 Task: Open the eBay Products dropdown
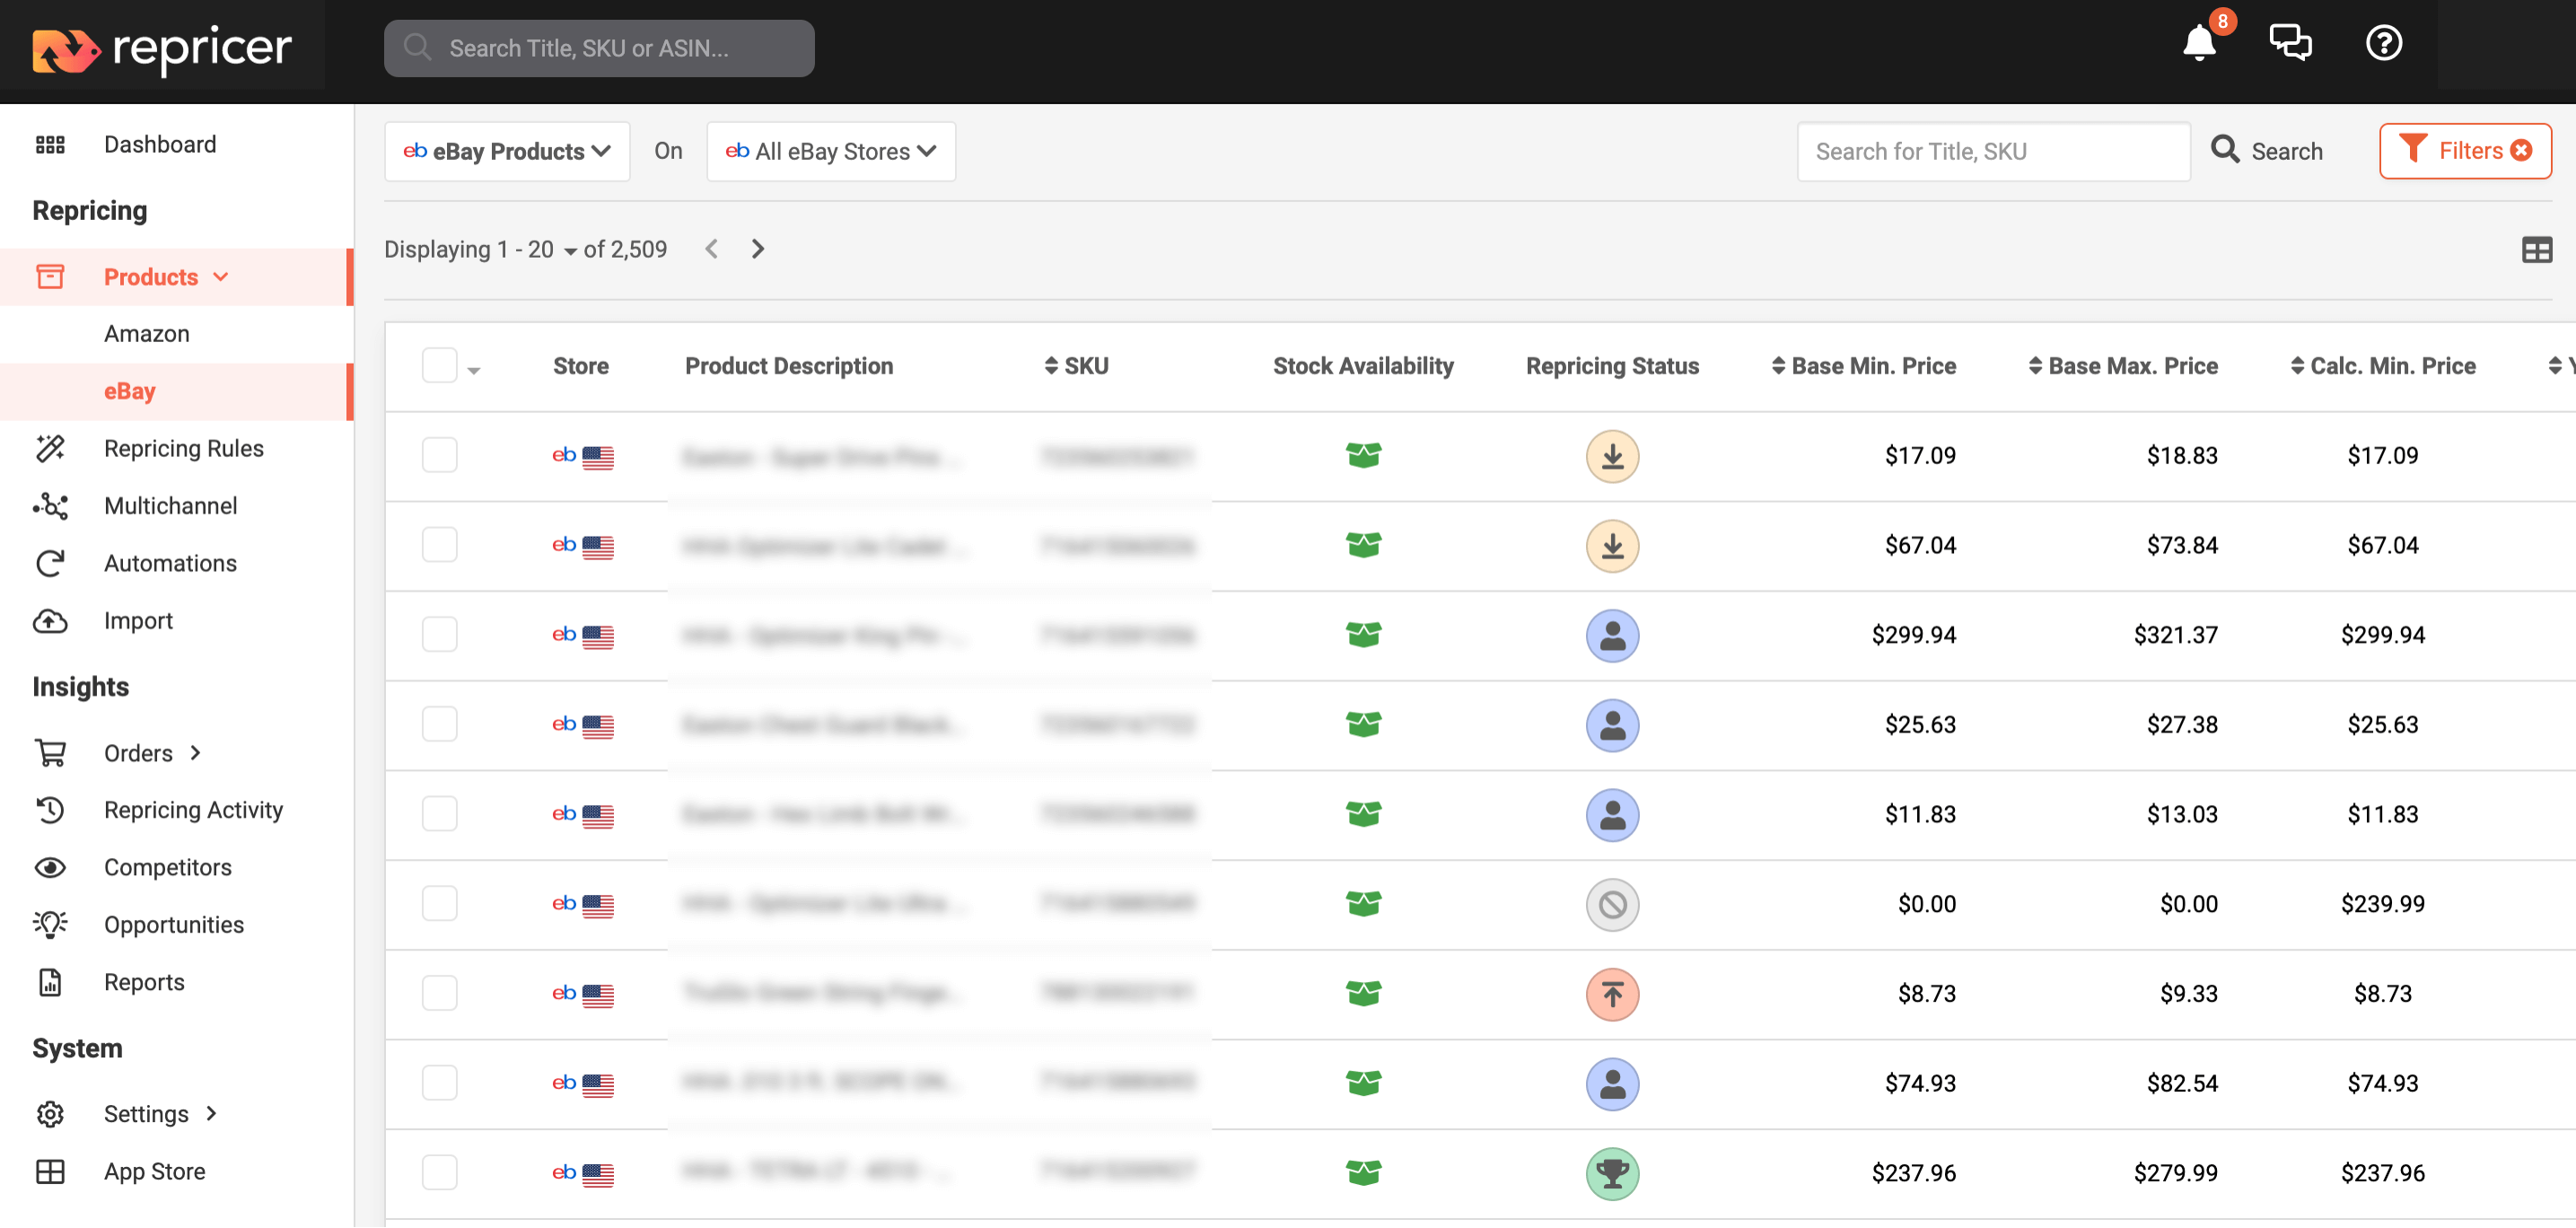point(507,151)
